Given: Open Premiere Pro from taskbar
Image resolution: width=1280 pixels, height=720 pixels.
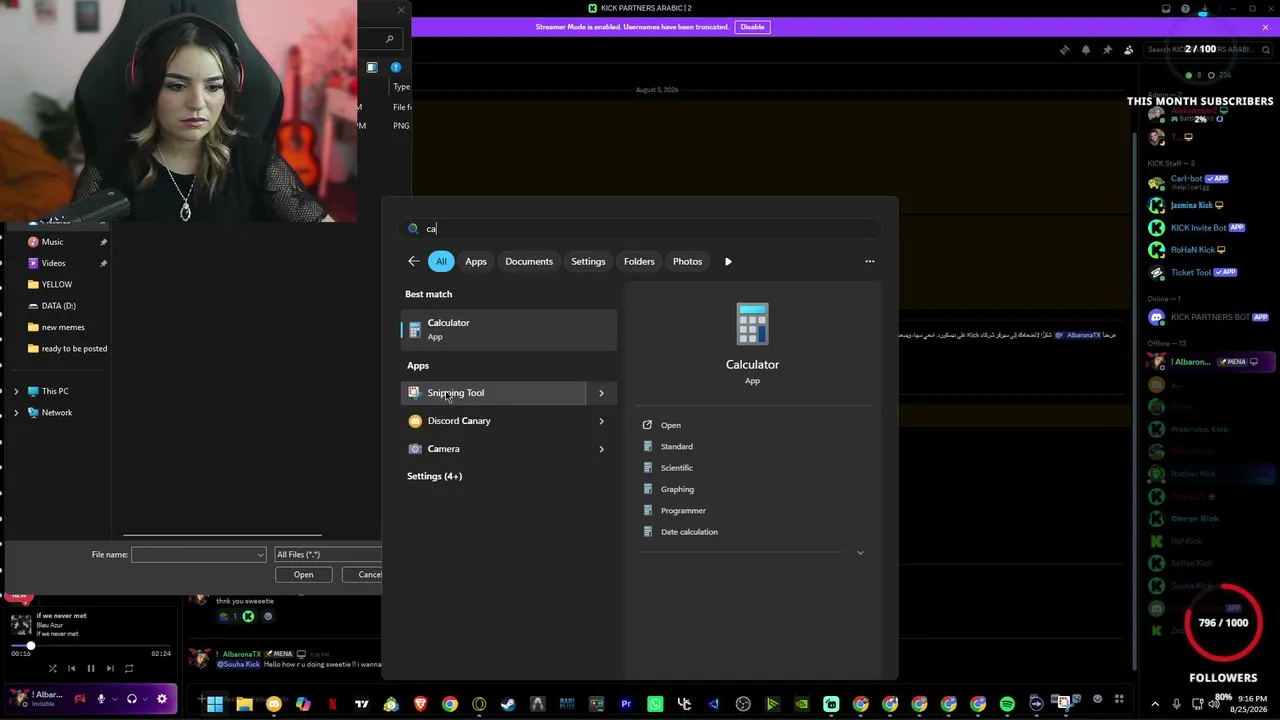Looking at the screenshot, I should pos(626,704).
